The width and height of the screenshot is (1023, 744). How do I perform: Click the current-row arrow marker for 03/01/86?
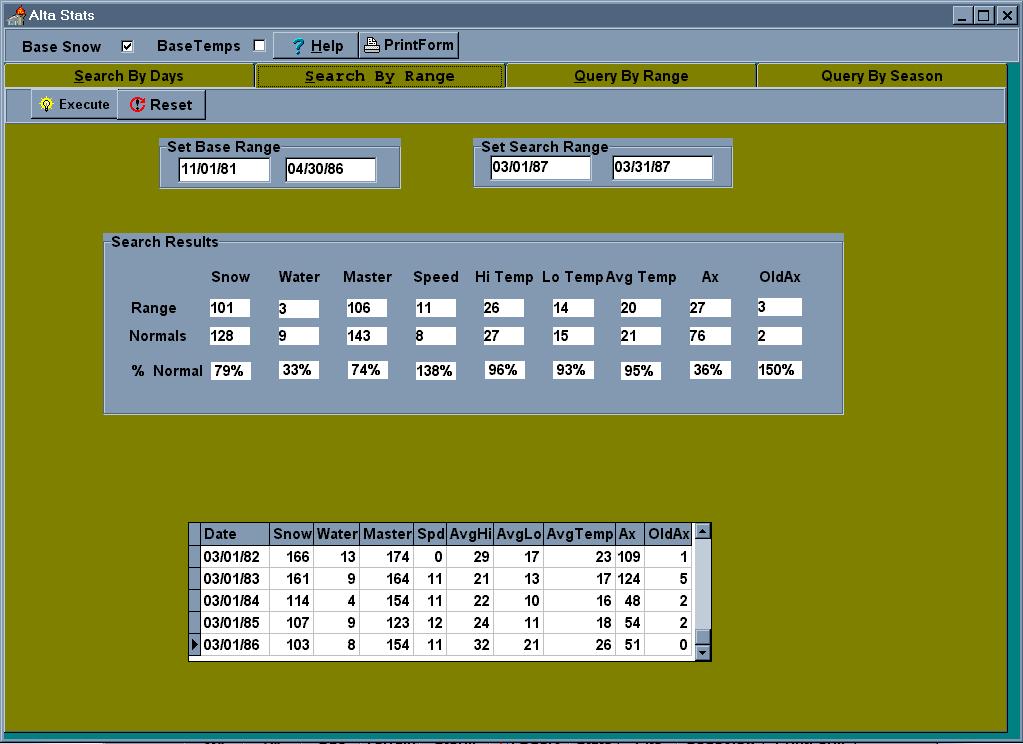[x=194, y=645]
